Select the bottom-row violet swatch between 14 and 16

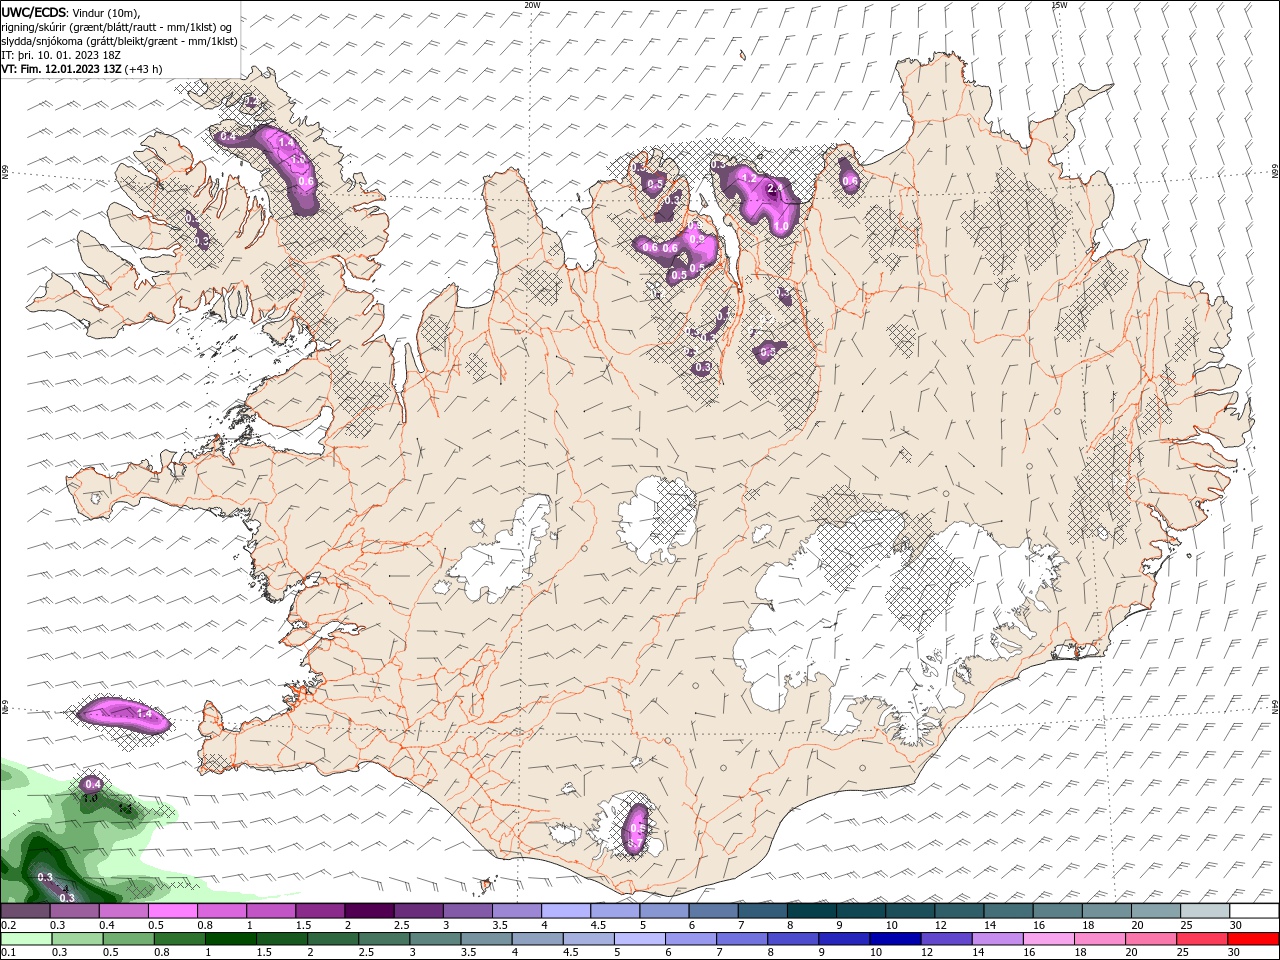[x=998, y=939]
